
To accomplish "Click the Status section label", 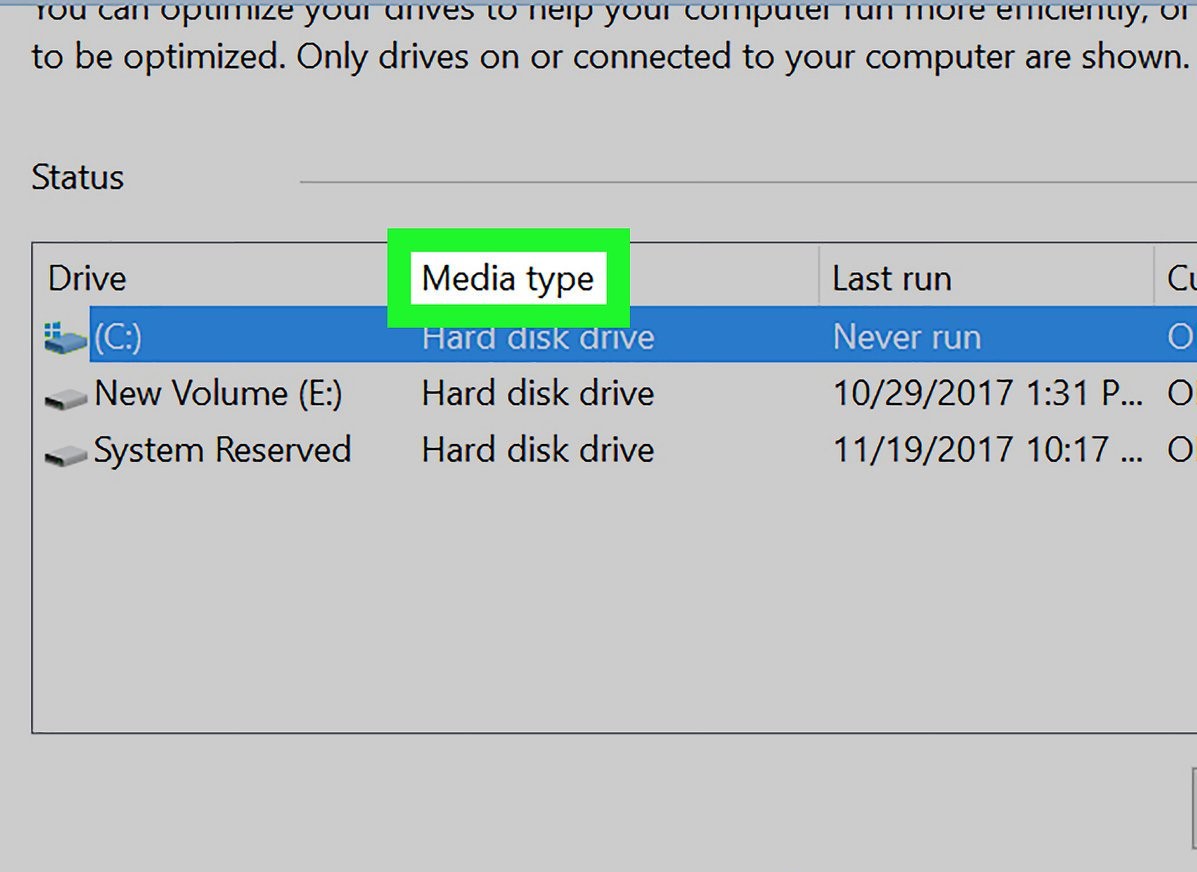I will 78,178.
